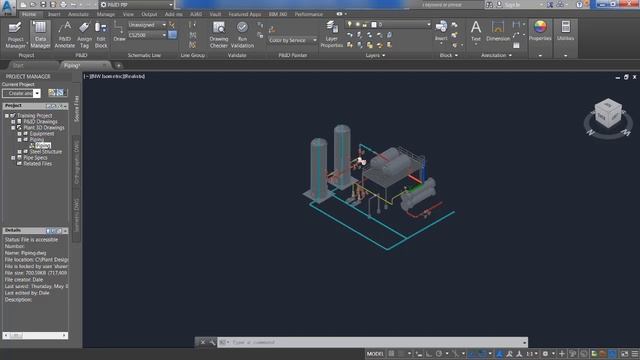Open the Project Manager ribbon button
The image size is (640, 360).
16,35
